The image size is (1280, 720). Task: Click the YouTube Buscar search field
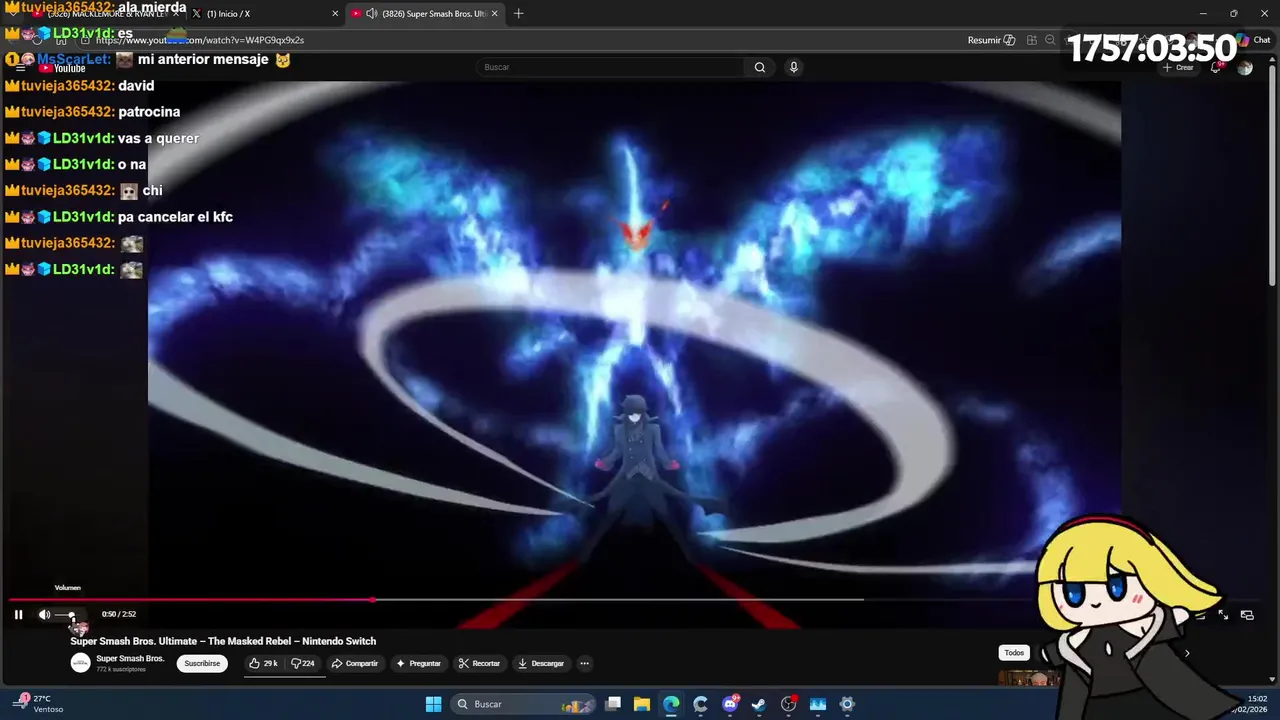(610, 67)
